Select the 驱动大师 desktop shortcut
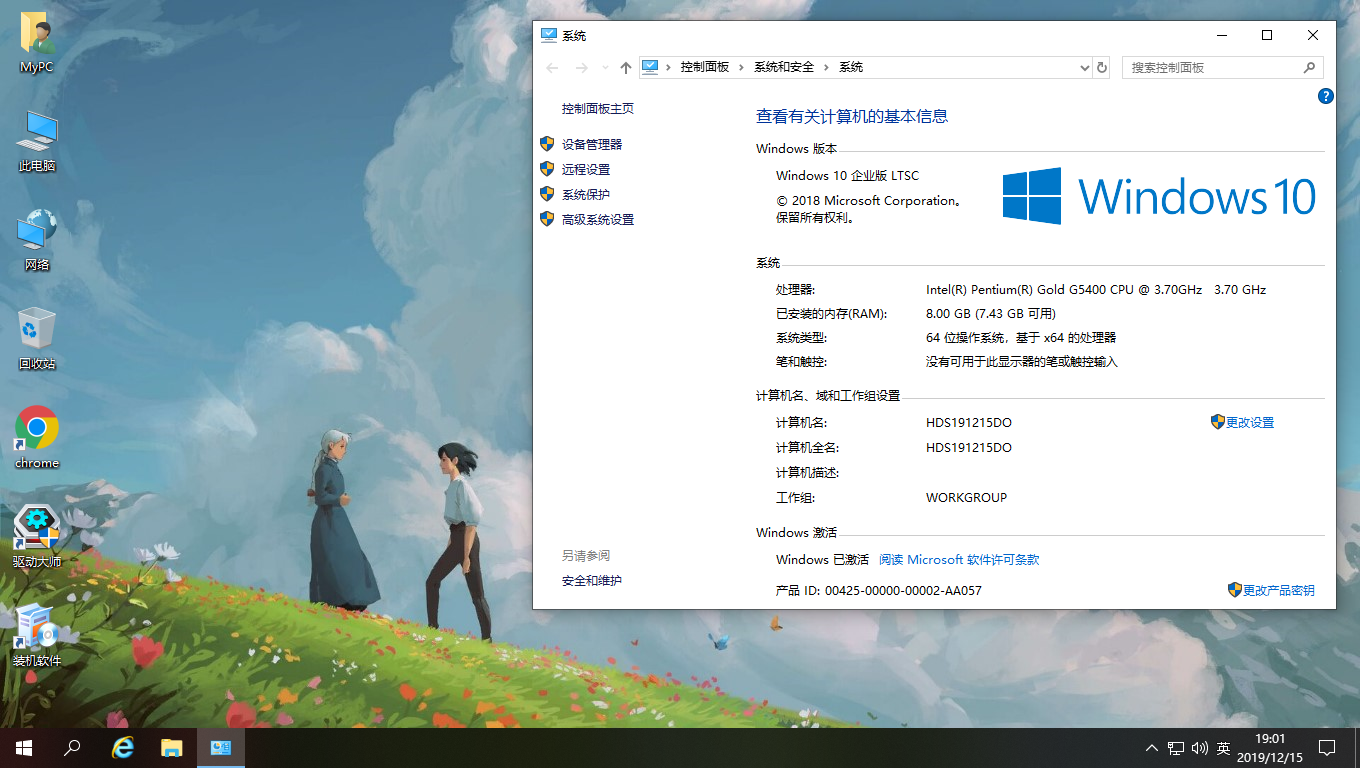The image size is (1360, 768). (x=37, y=537)
